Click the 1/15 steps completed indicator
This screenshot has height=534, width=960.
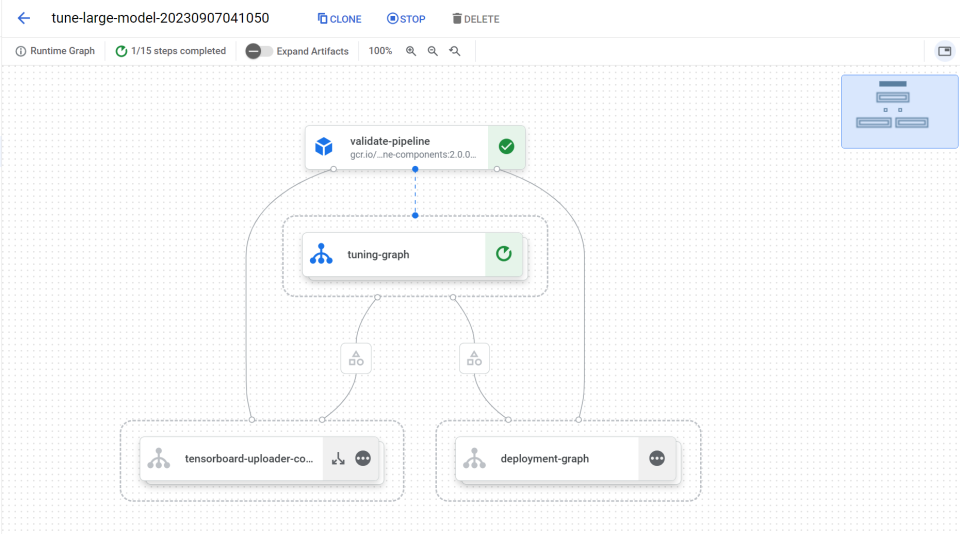pyautogui.click(x=171, y=51)
